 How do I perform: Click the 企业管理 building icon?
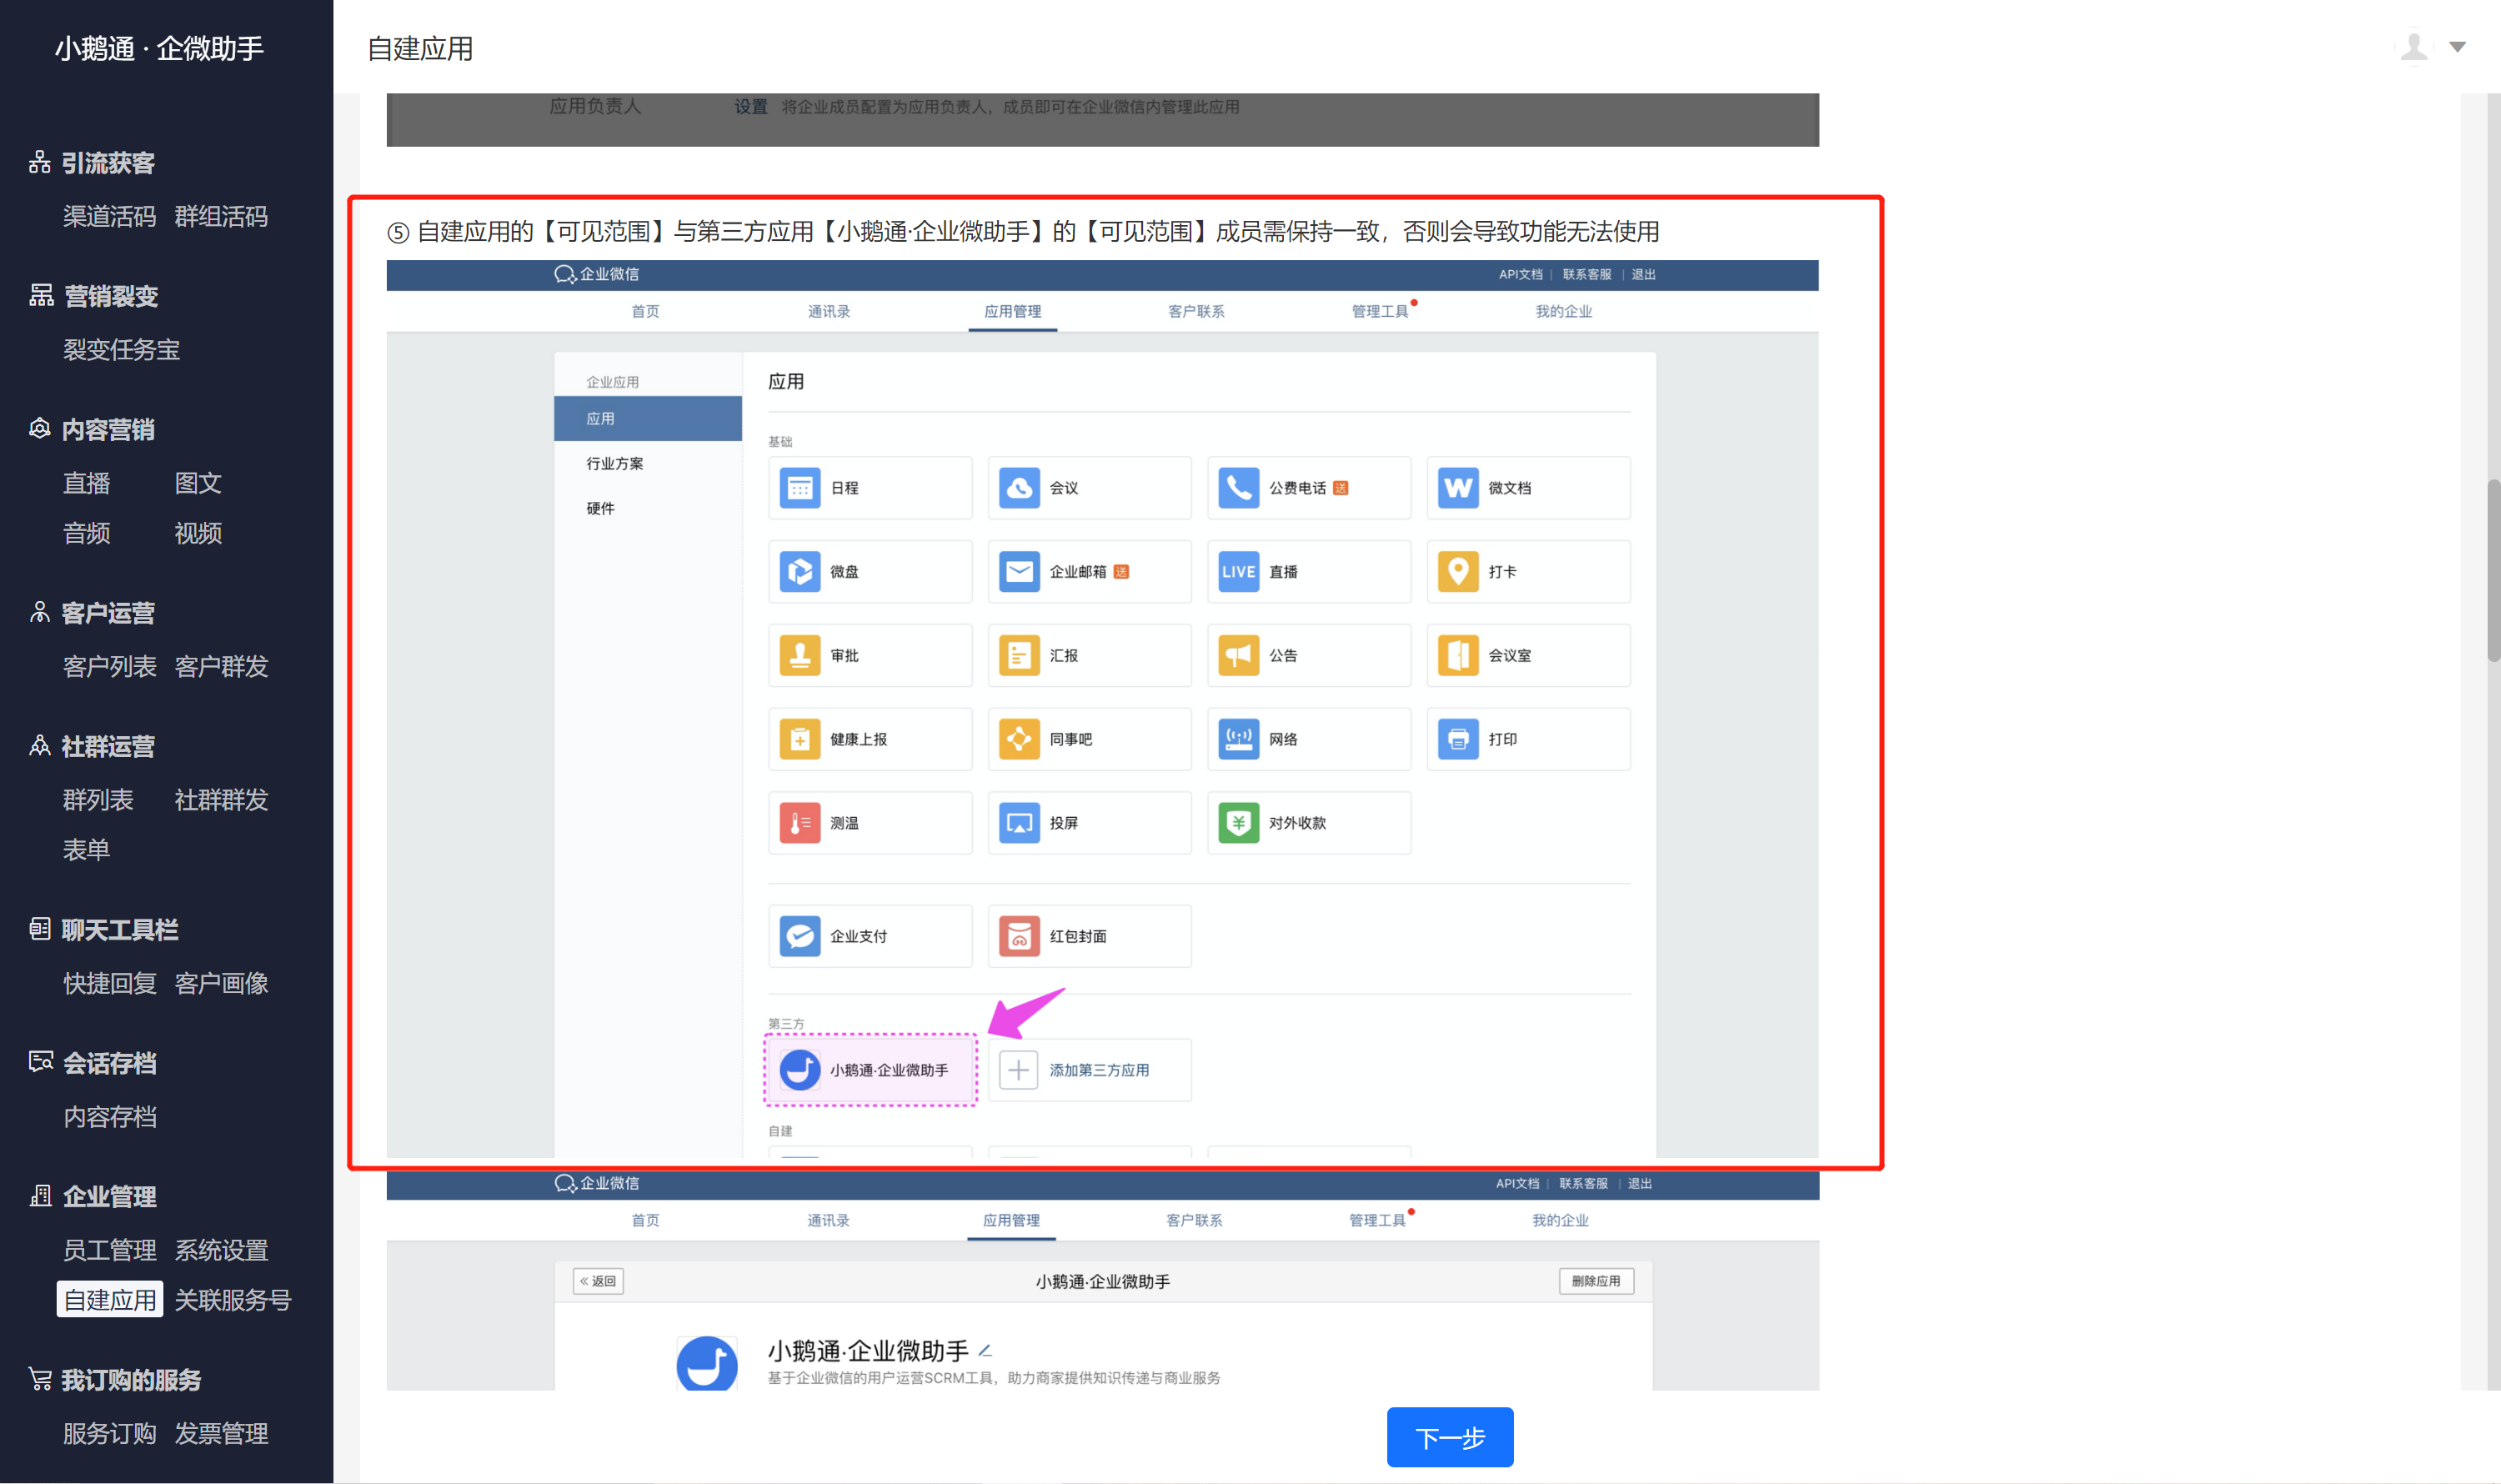tap(41, 1196)
